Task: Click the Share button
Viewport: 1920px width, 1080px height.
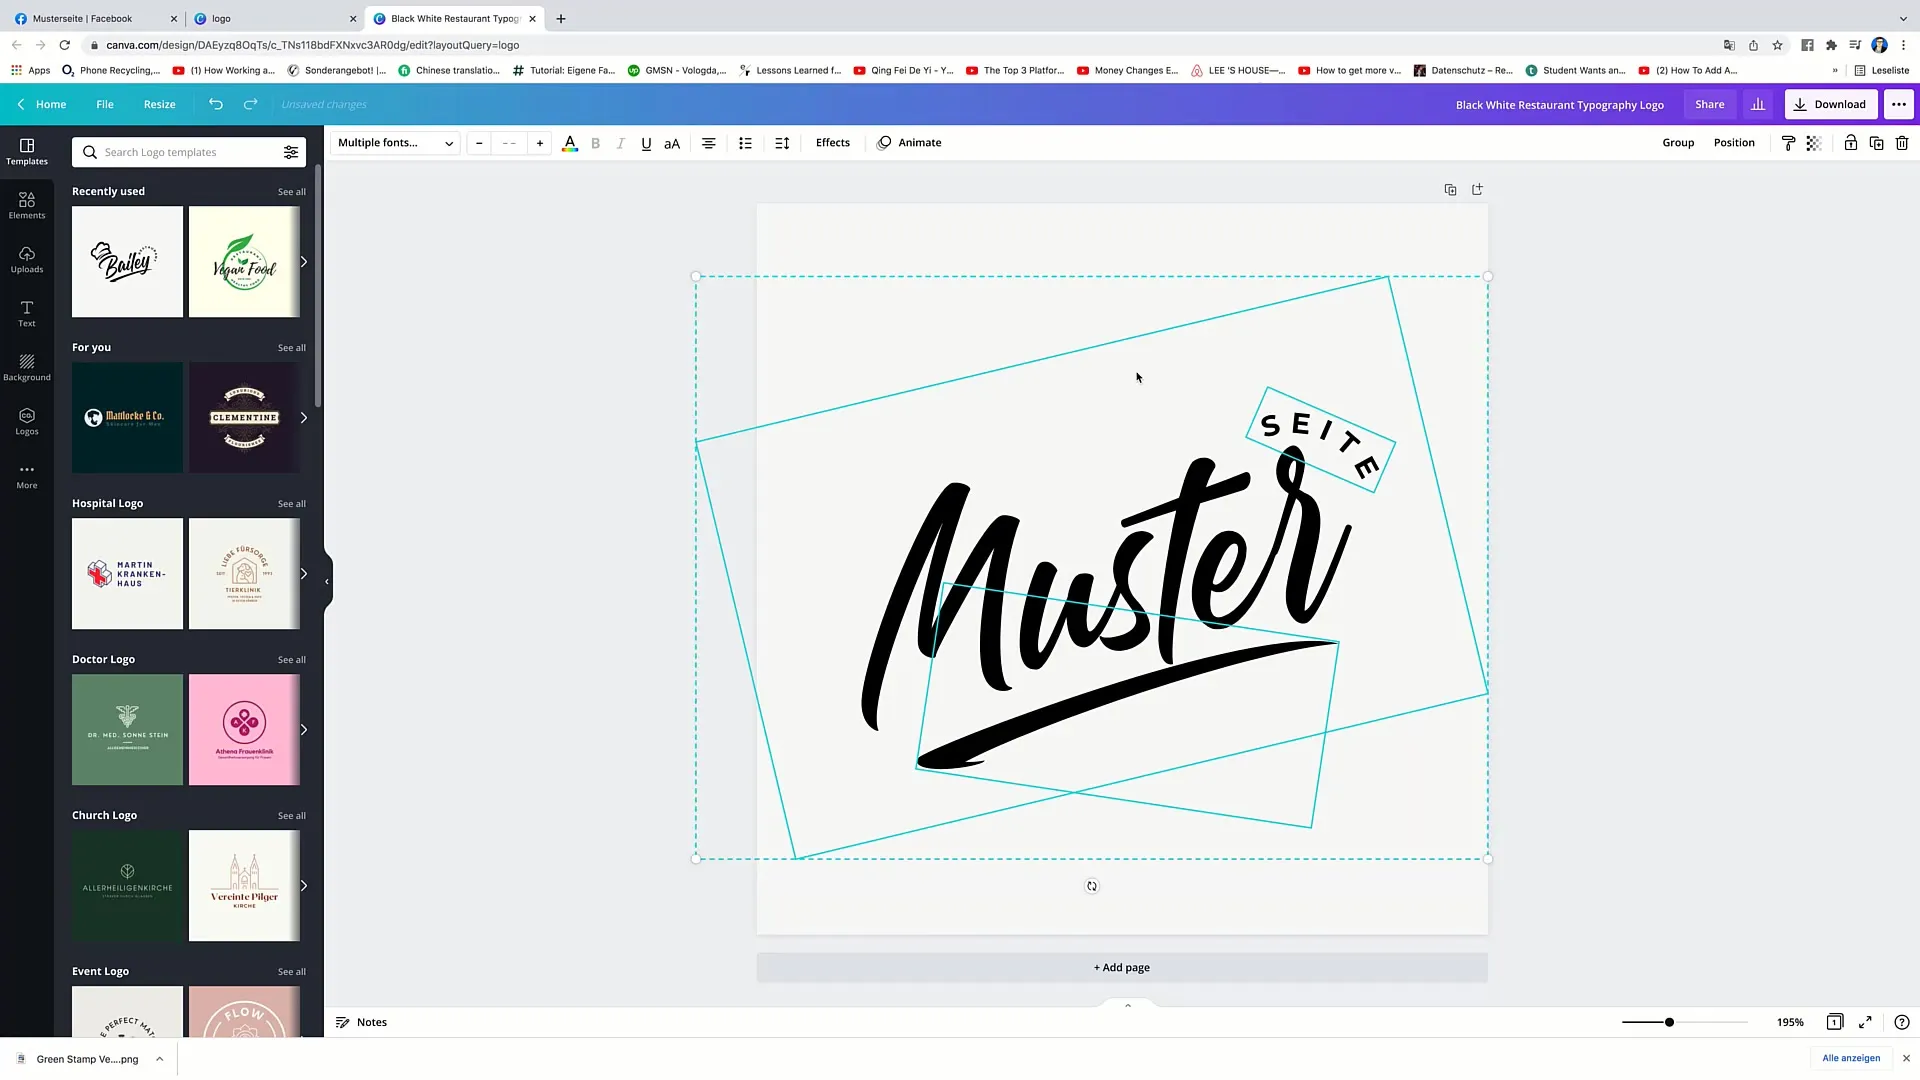Action: click(x=1709, y=104)
